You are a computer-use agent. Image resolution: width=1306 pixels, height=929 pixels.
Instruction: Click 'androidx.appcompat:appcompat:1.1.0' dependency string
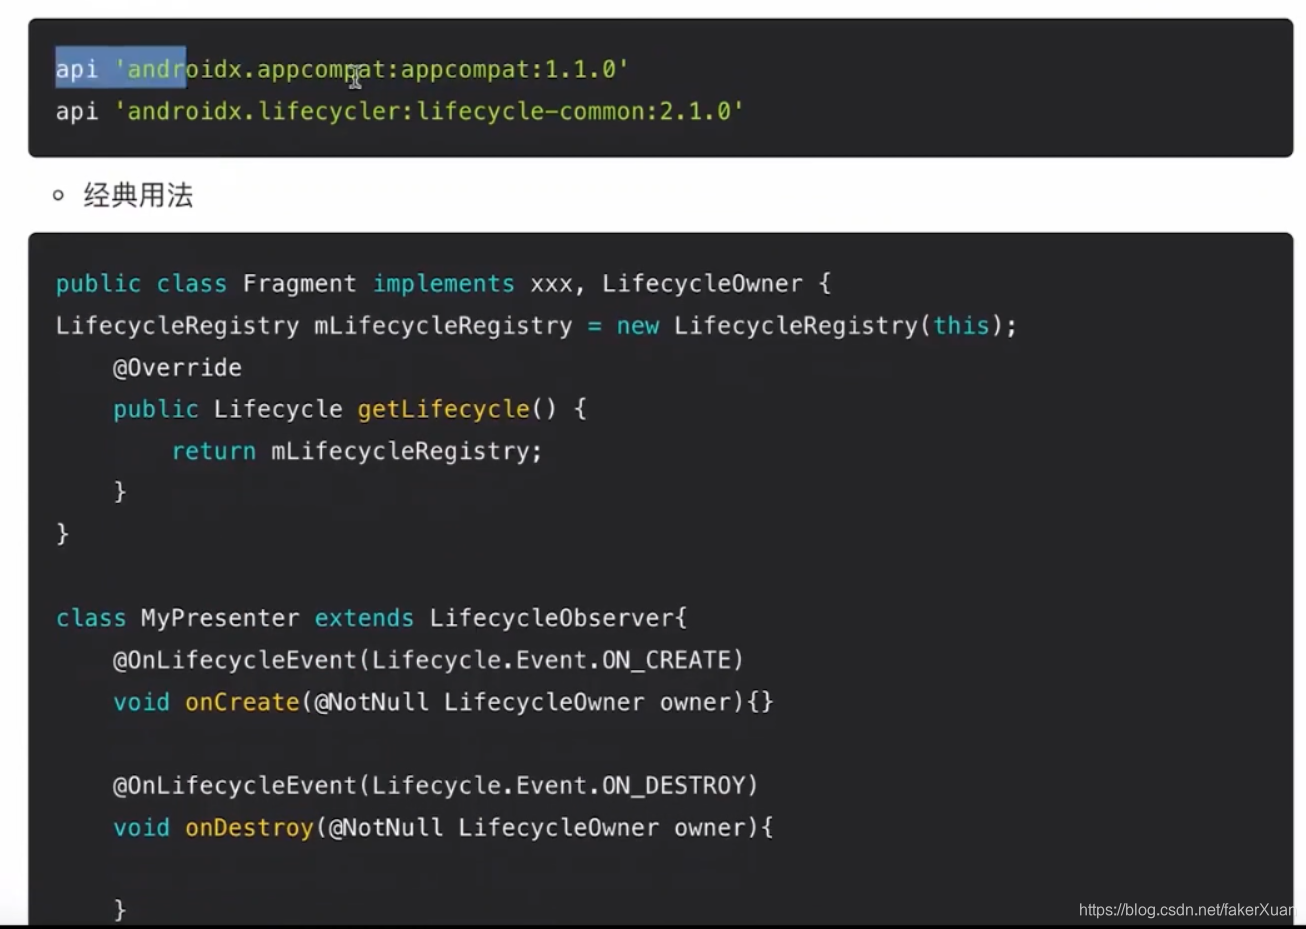click(371, 69)
